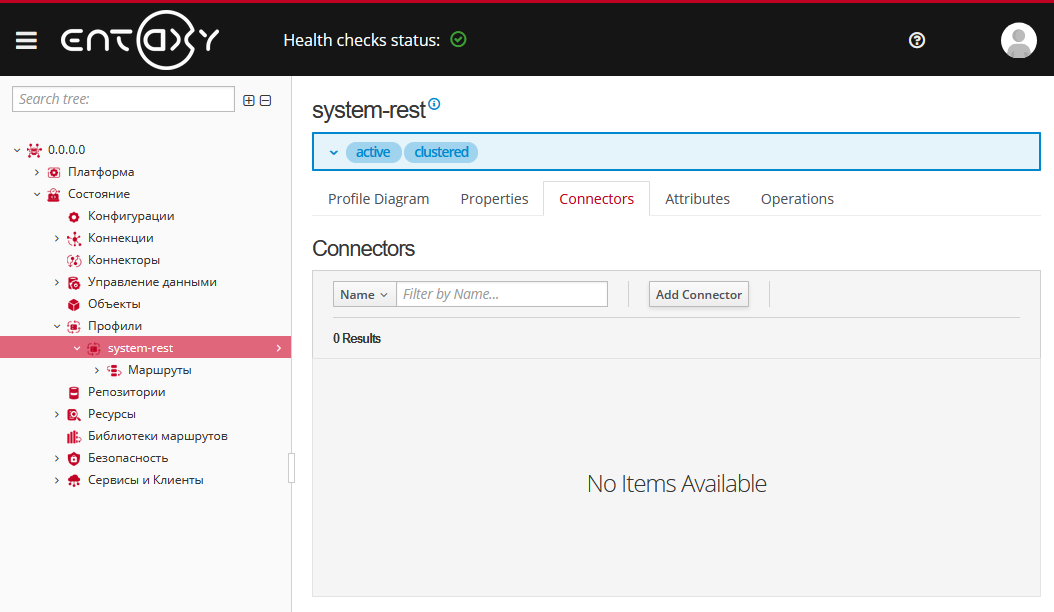Click the health checks status checkmark
Image resolution: width=1054 pixels, height=612 pixels.
pos(459,39)
